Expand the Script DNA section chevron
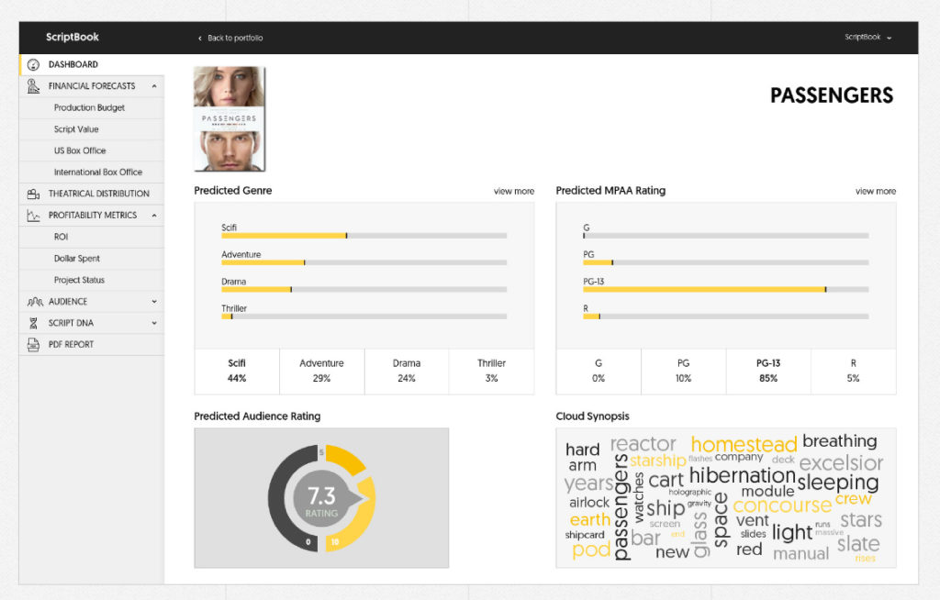This screenshot has height=600, width=940. pos(154,323)
